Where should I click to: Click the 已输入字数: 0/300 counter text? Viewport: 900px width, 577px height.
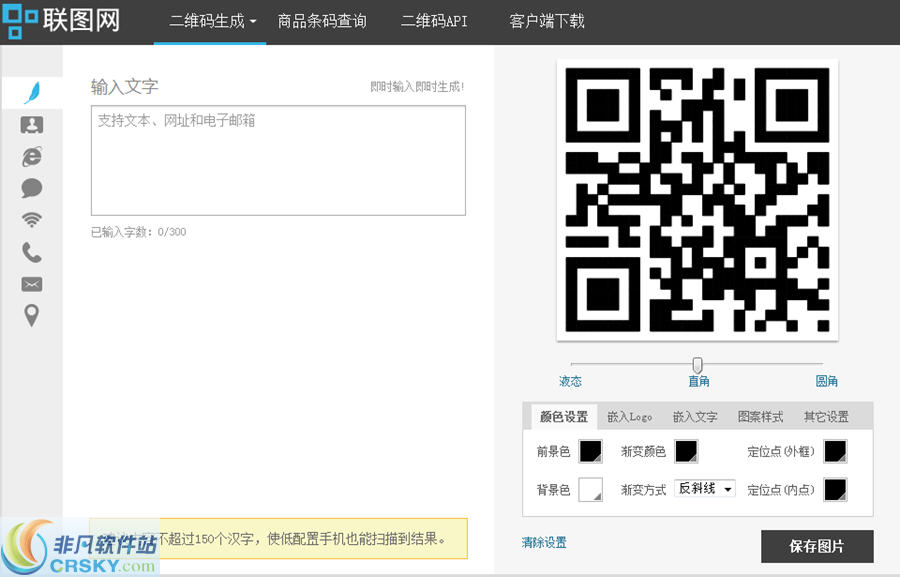(x=139, y=232)
